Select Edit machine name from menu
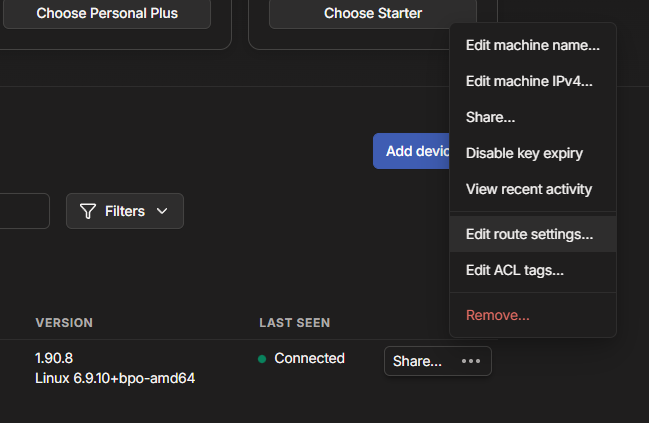 click(x=532, y=45)
